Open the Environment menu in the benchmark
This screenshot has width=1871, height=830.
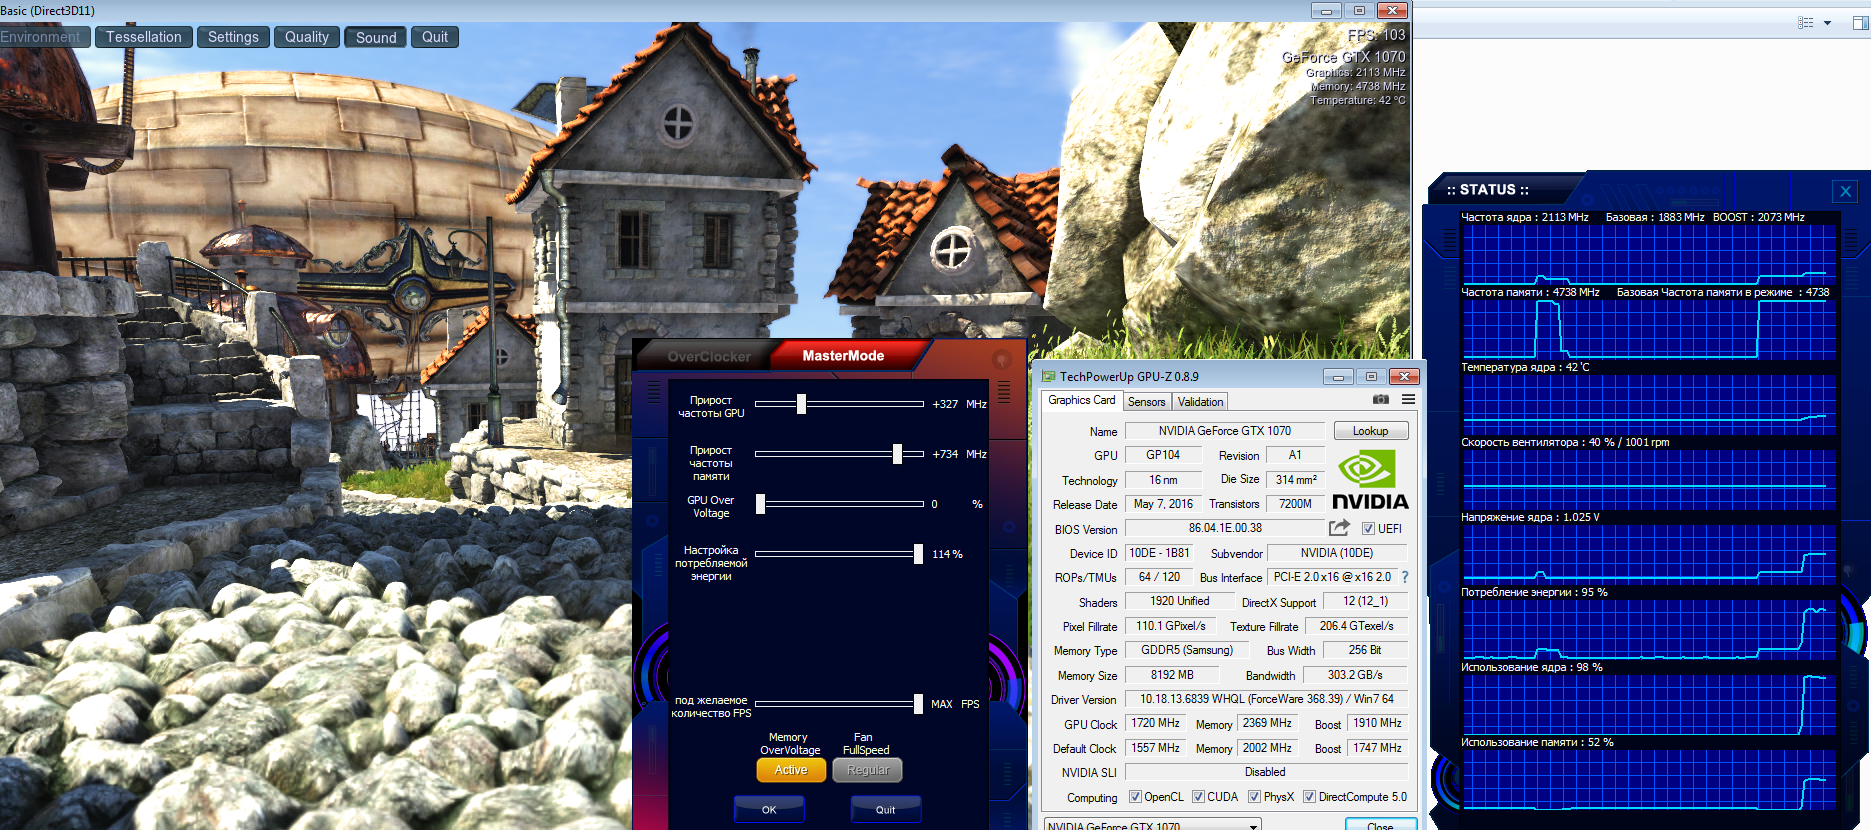pos(43,37)
